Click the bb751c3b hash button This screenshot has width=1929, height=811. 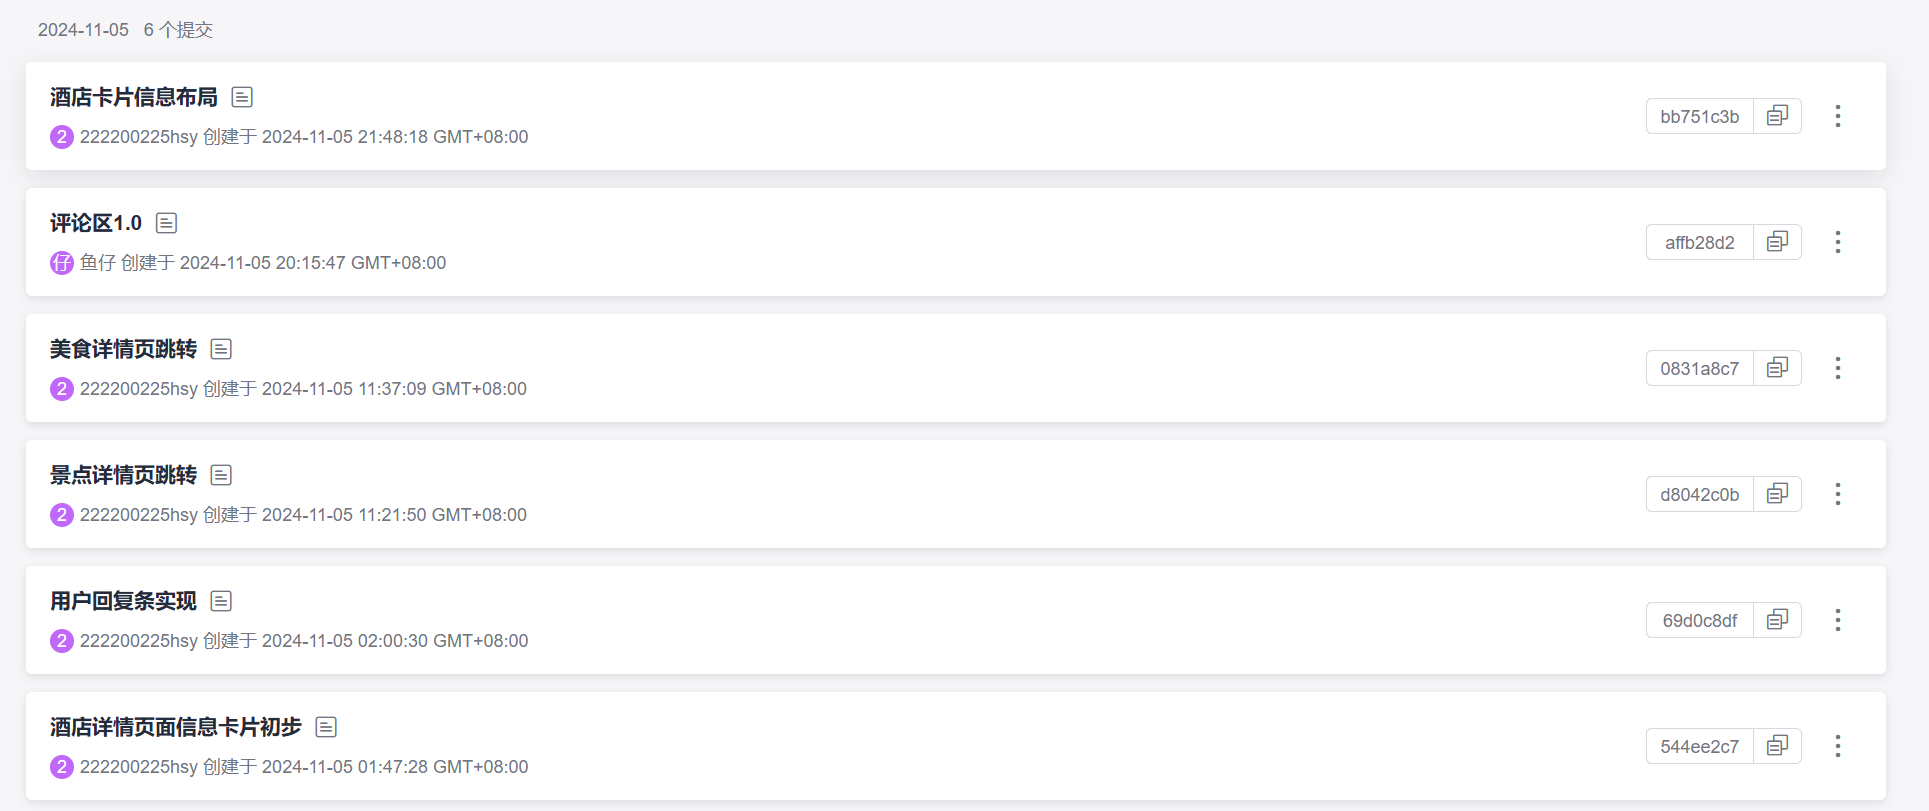pos(1699,116)
